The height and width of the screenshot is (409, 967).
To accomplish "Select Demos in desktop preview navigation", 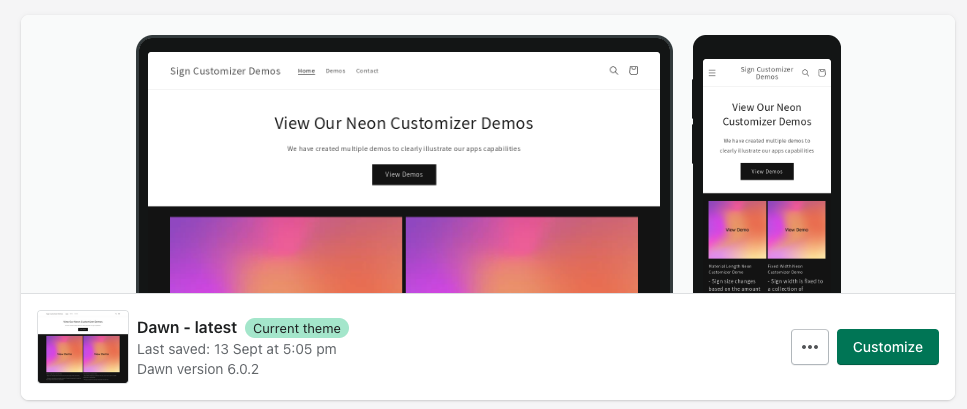I will 335,71.
